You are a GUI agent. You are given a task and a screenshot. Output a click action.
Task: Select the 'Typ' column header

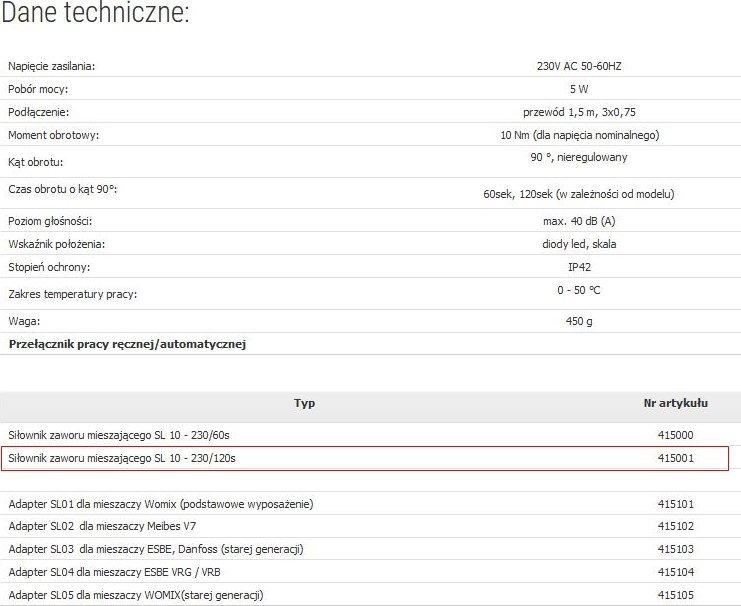point(304,403)
